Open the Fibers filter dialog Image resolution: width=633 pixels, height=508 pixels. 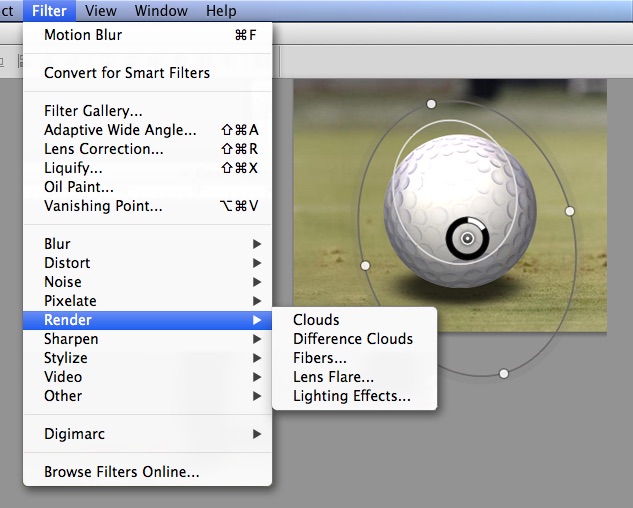click(320, 358)
